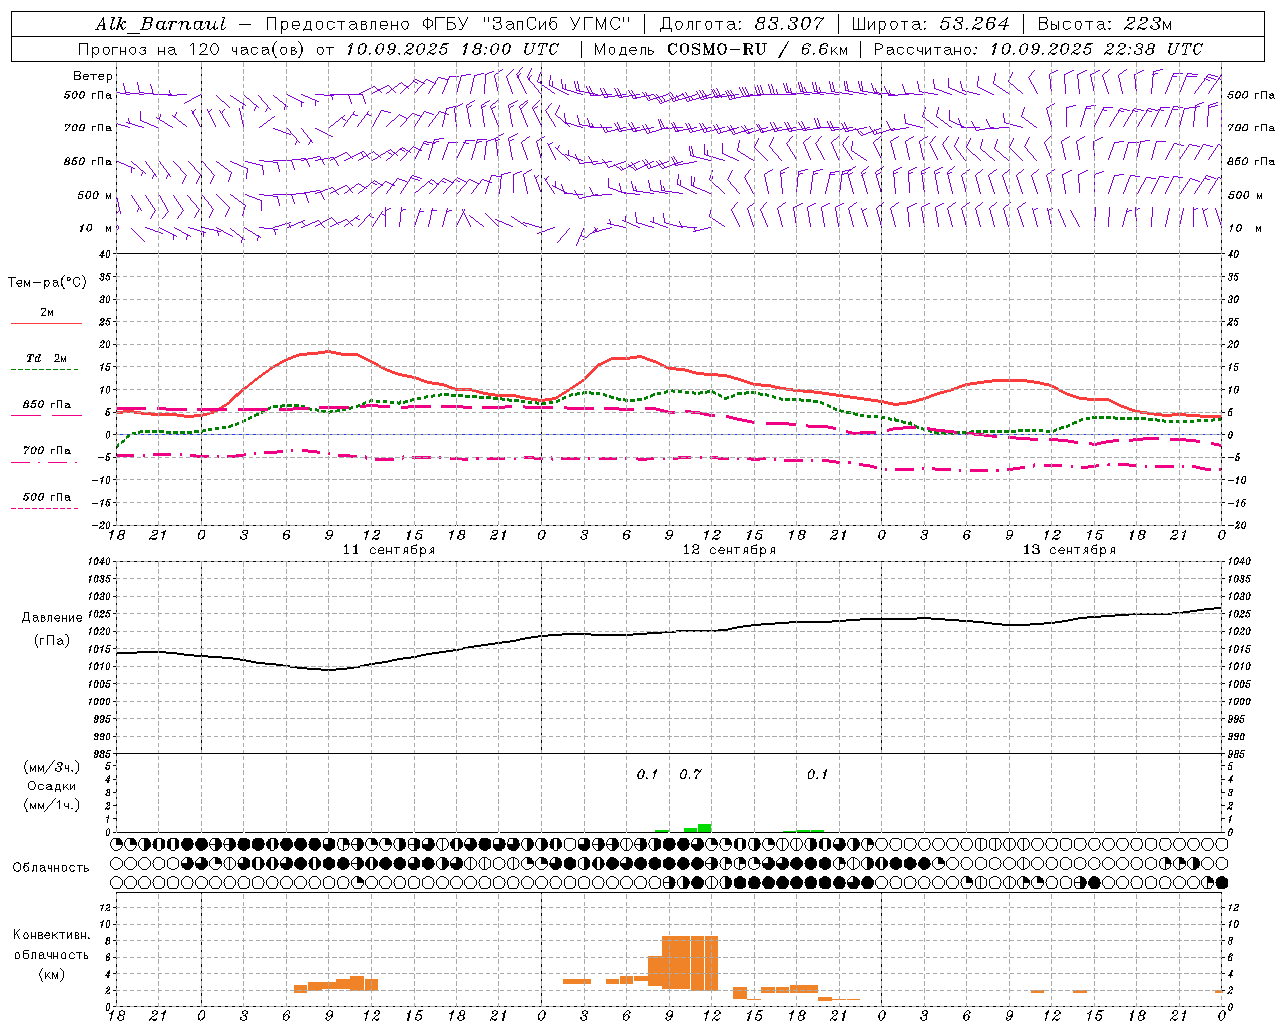Click the "10 м" wind level label on left
Screen dimensions: 1280x1024
click(x=96, y=228)
